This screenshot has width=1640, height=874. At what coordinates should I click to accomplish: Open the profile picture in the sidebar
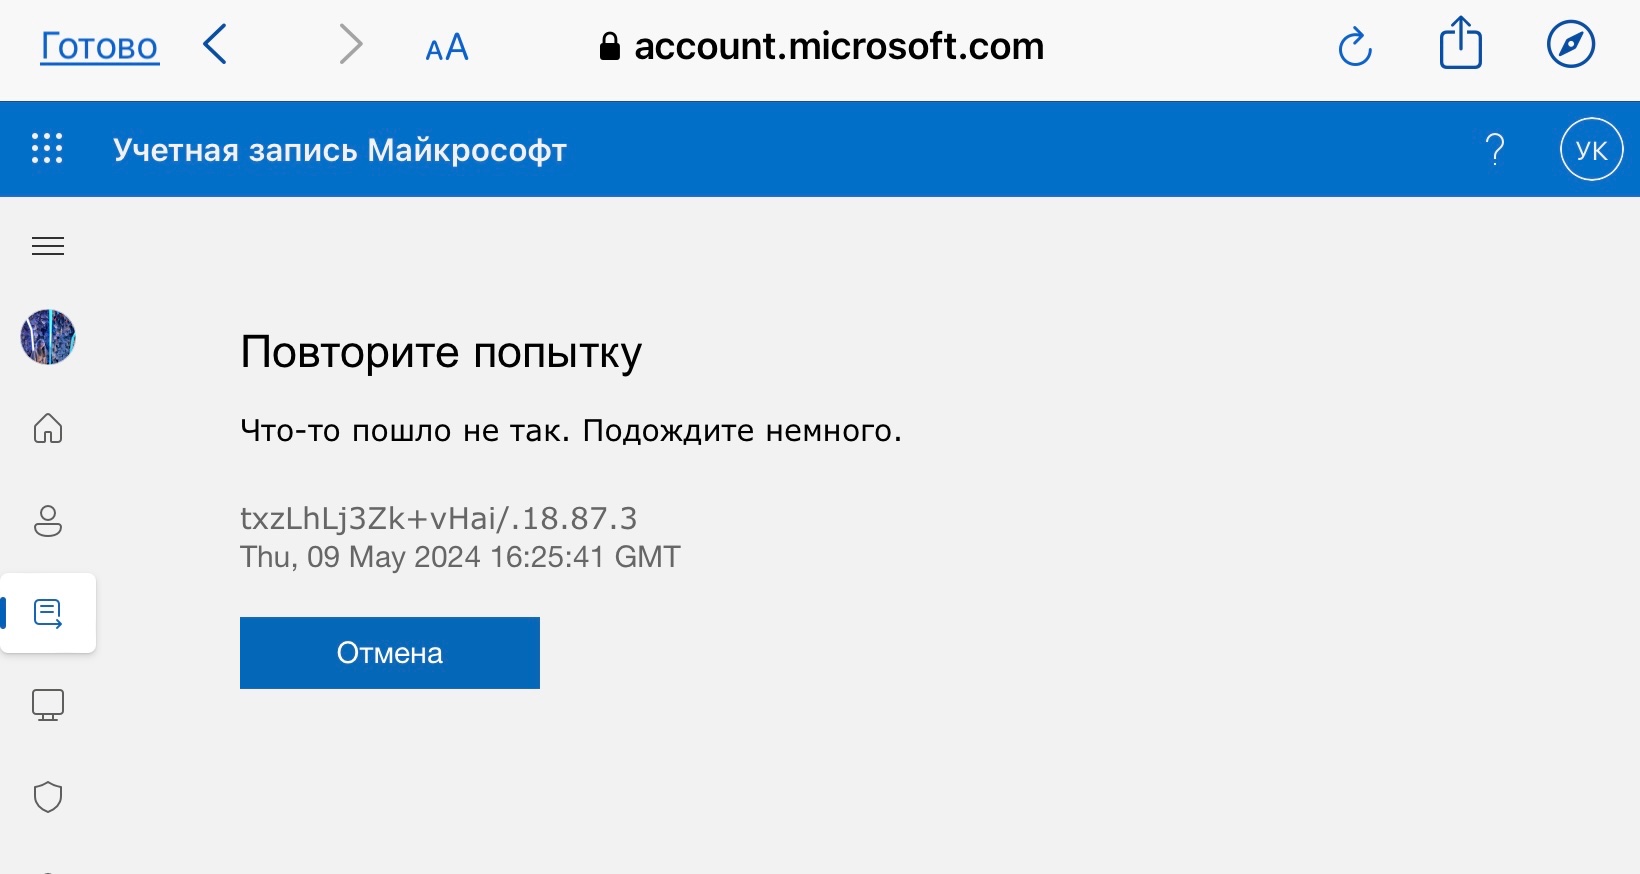tap(48, 337)
